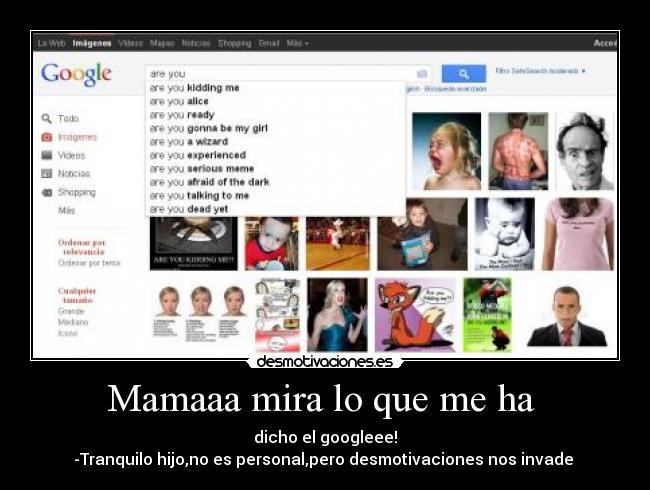Choose suggestion 'are you dead yet'
The height and width of the screenshot is (490, 650).
tap(275, 209)
